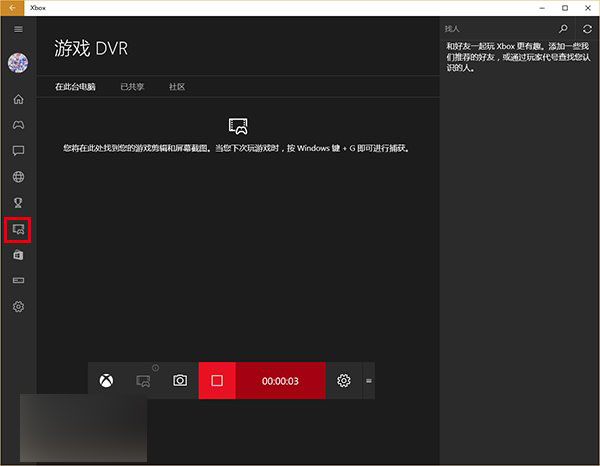600x466 pixels.
Task: Take a screenshot with camera icon
Action: click(x=180, y=381)
